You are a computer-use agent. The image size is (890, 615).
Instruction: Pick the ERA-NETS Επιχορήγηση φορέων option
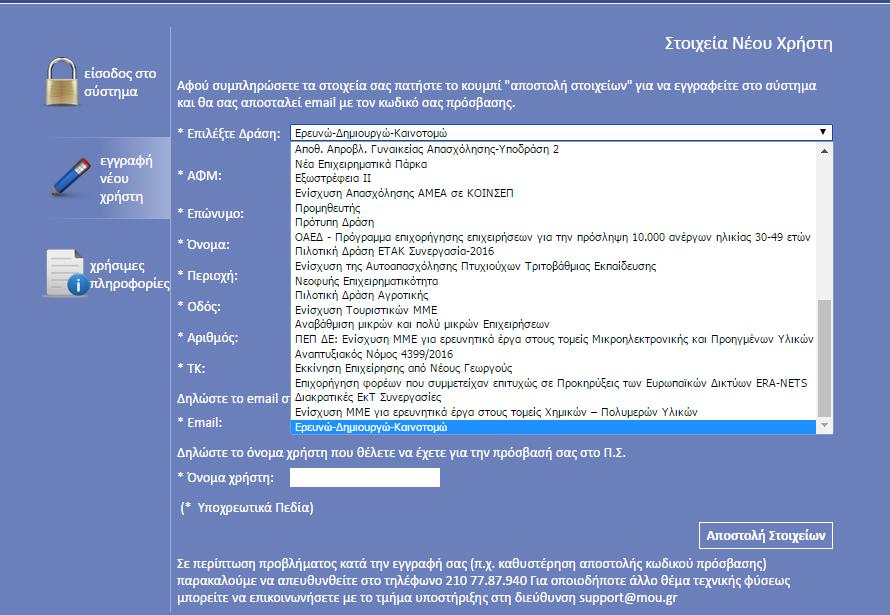tap(553, 382)
